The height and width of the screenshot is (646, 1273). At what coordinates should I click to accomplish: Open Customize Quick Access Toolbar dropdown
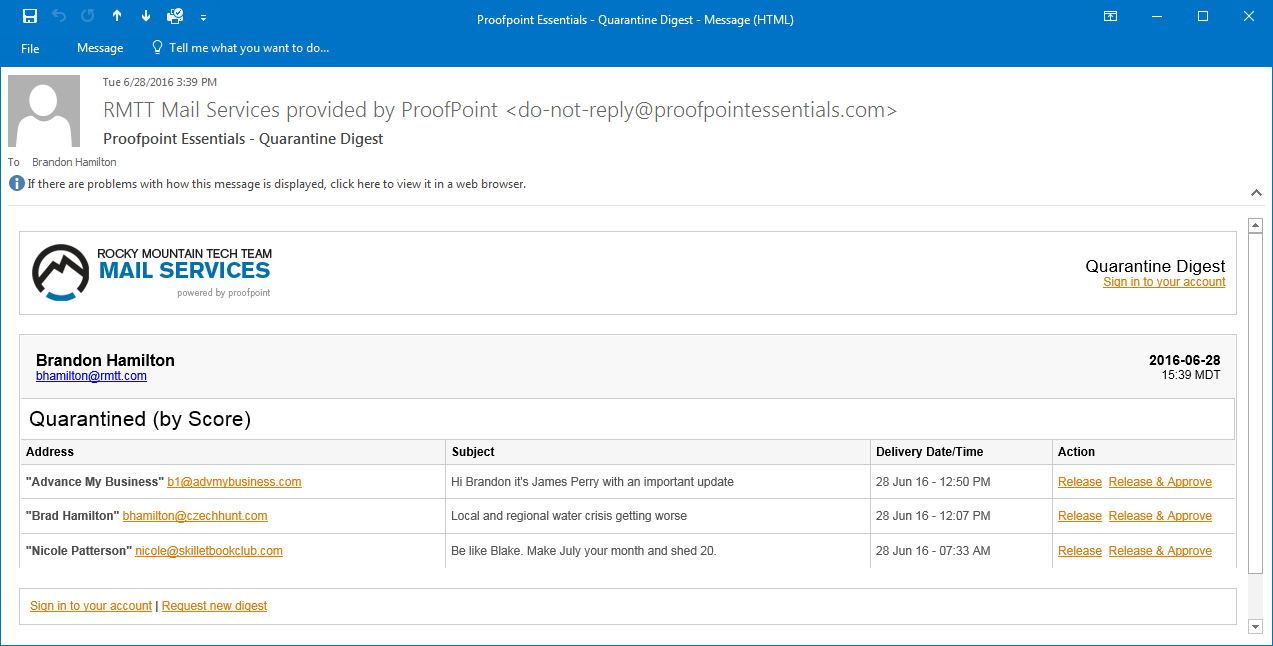click(204, 17)
